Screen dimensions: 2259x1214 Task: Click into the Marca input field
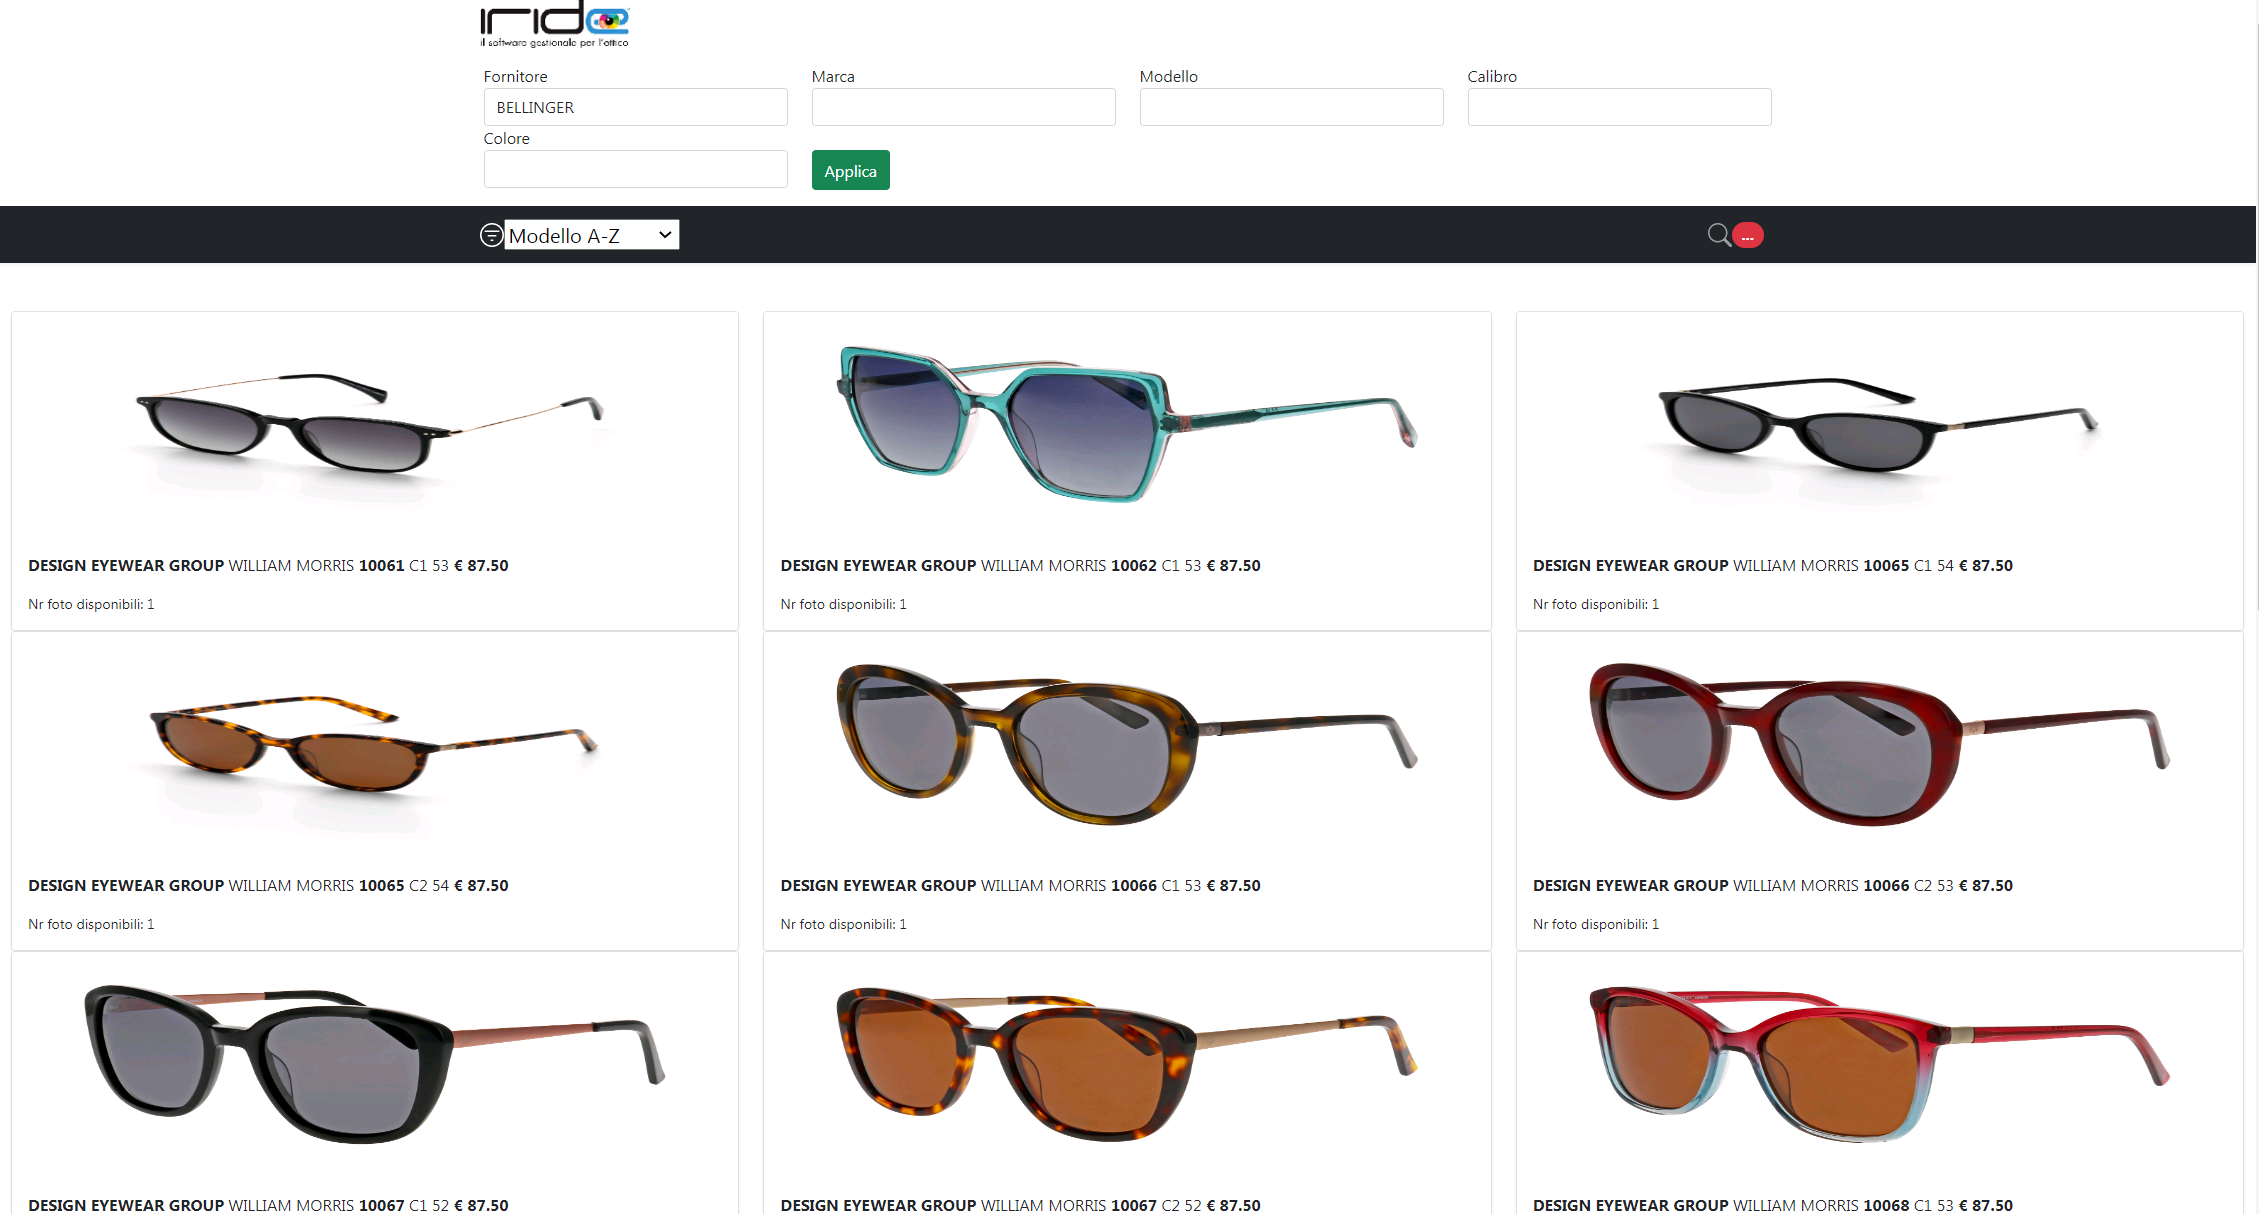pos(963,107)
